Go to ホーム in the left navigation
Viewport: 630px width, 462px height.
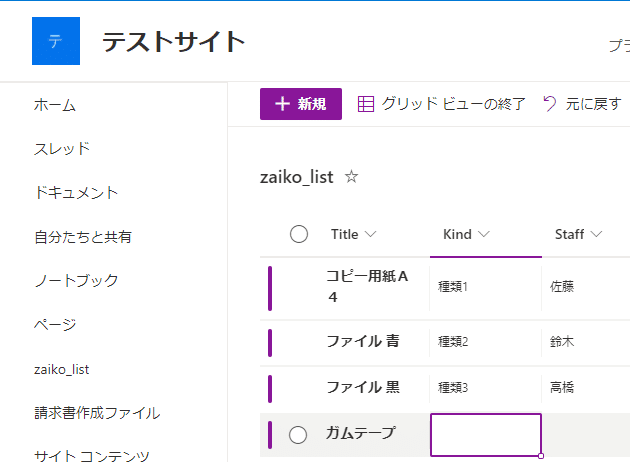click(x=55, y=105)
